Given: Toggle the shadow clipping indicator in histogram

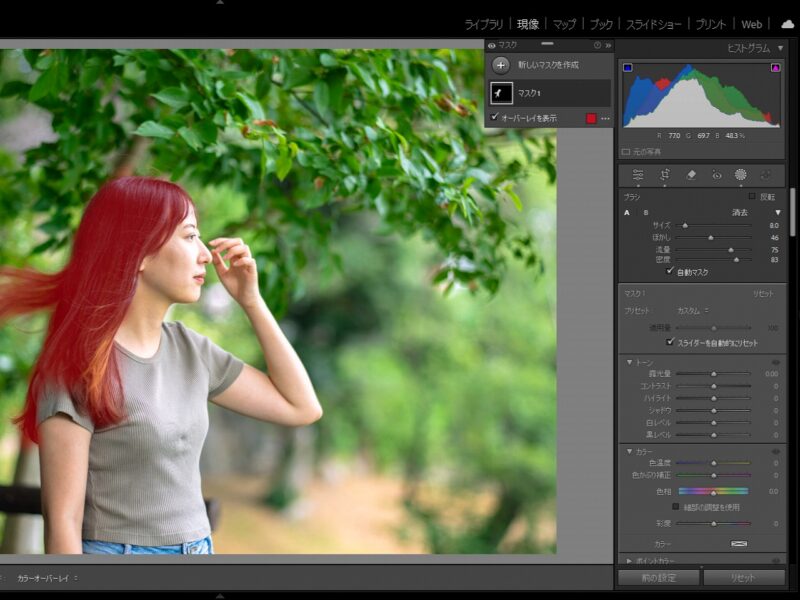Looking at the screenshot, I should [627, 68].
